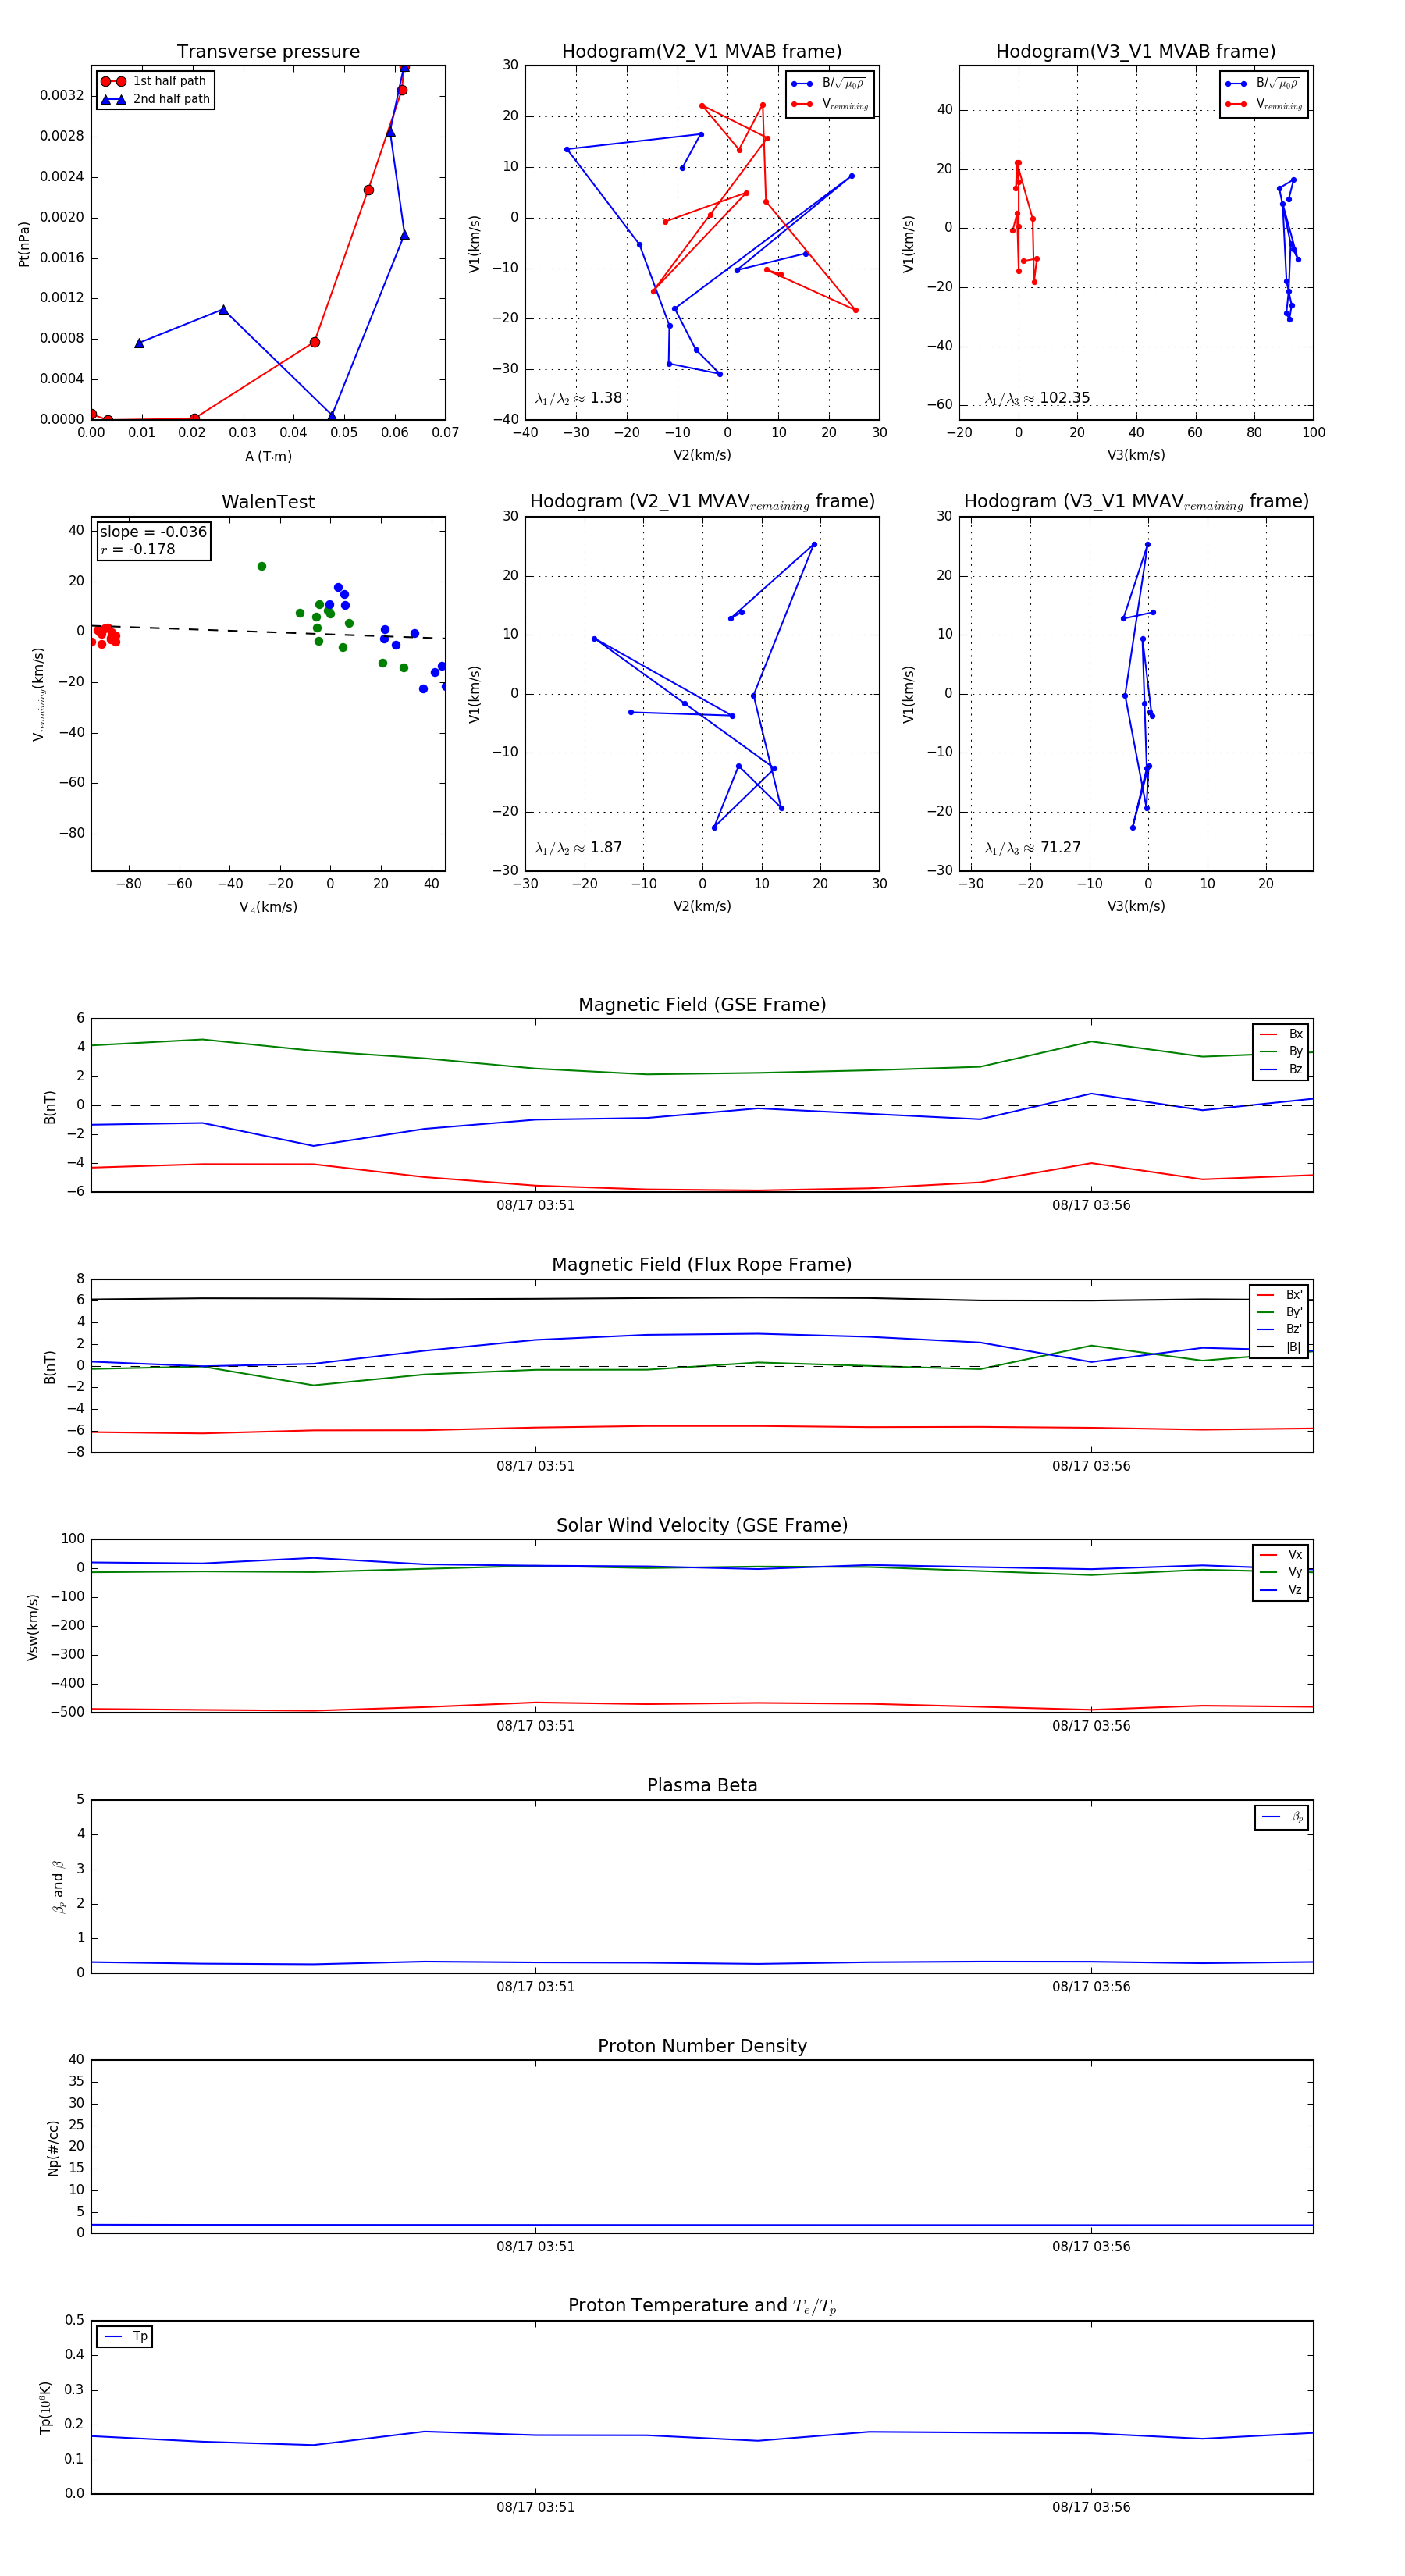This screenshot has height=2576, width=1405.
Task: Click the 'Hodogram (V3_V1 MVAV remaining frame)' title
Action: (x=1136, y=502)
